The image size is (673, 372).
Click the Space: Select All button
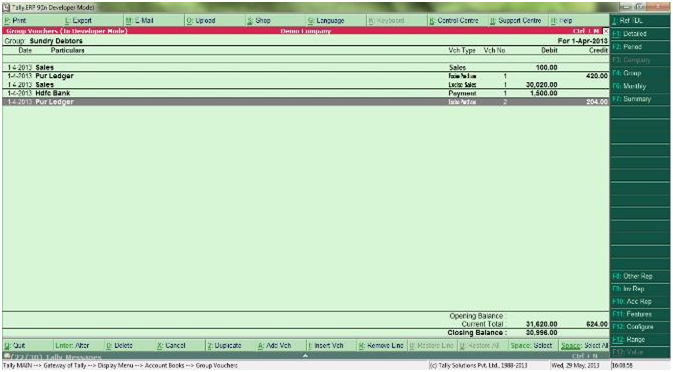tap(585, 345)
